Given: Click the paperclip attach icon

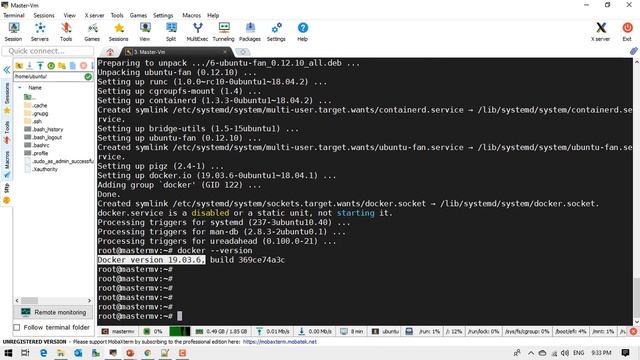Looking at the screenshot, I should point(633,51).
